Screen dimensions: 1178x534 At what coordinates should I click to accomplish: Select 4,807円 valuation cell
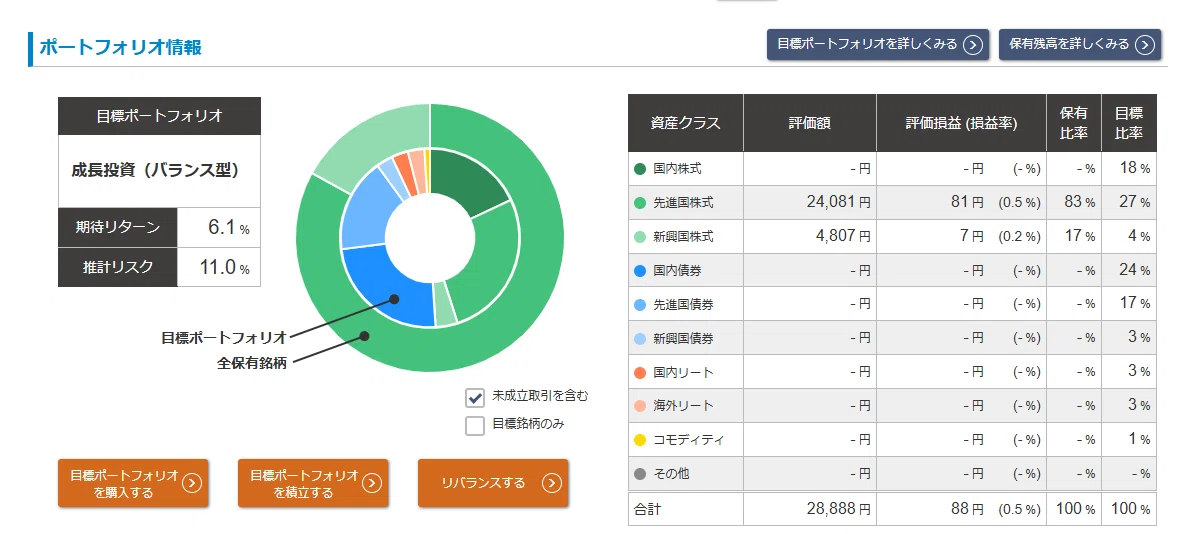pos(809,237)
